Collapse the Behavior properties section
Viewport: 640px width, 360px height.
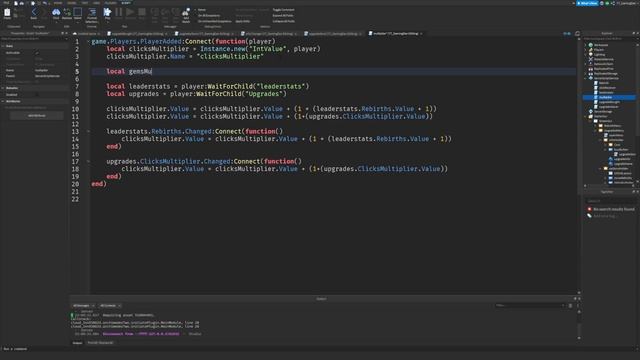coord(3,88)
